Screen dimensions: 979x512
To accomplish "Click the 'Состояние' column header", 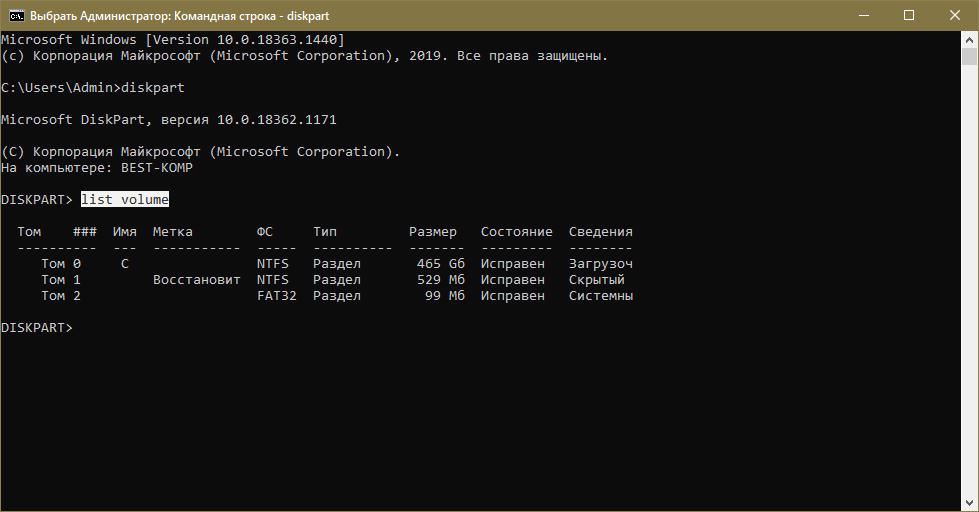I will pyautogui.click(x=517, y=232).
